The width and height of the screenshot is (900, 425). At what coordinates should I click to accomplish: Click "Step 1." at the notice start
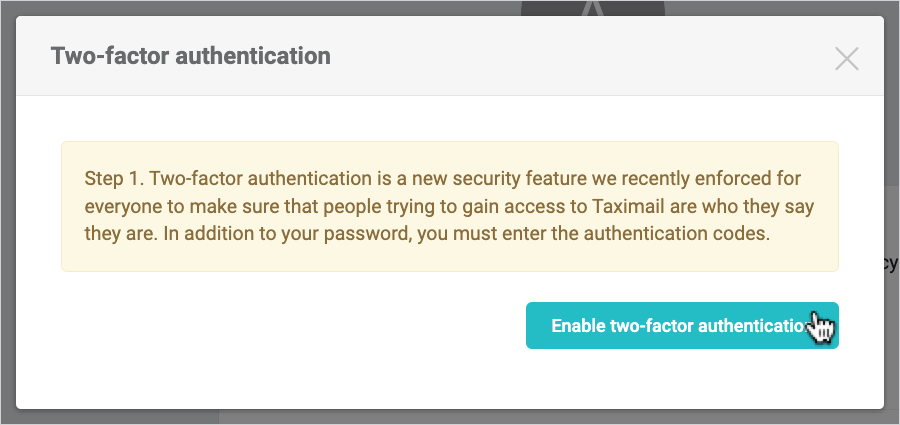coord(114,179)
